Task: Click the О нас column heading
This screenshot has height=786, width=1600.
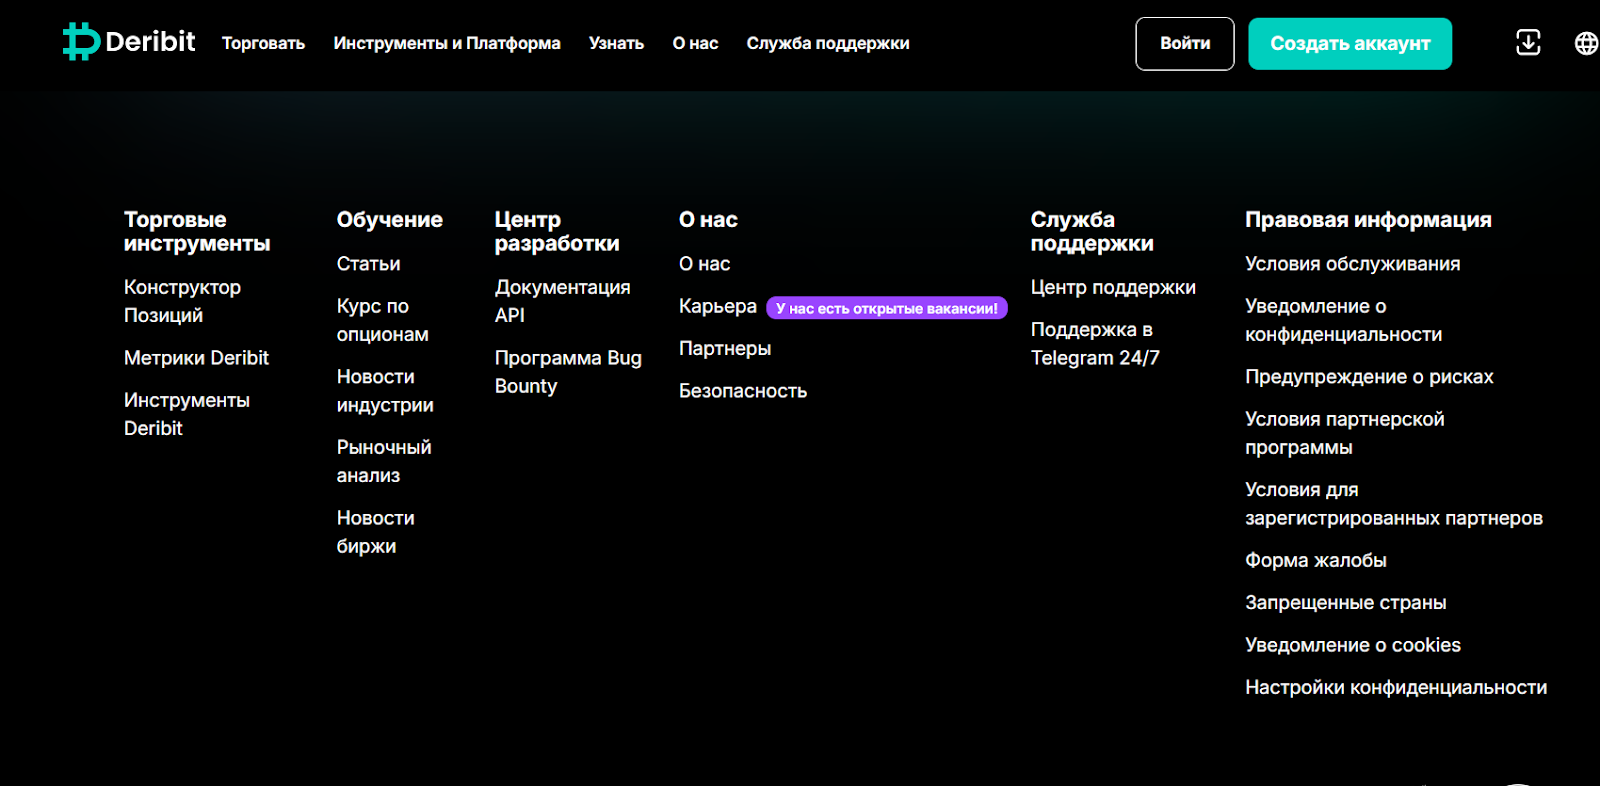Action: pos(708,220)
